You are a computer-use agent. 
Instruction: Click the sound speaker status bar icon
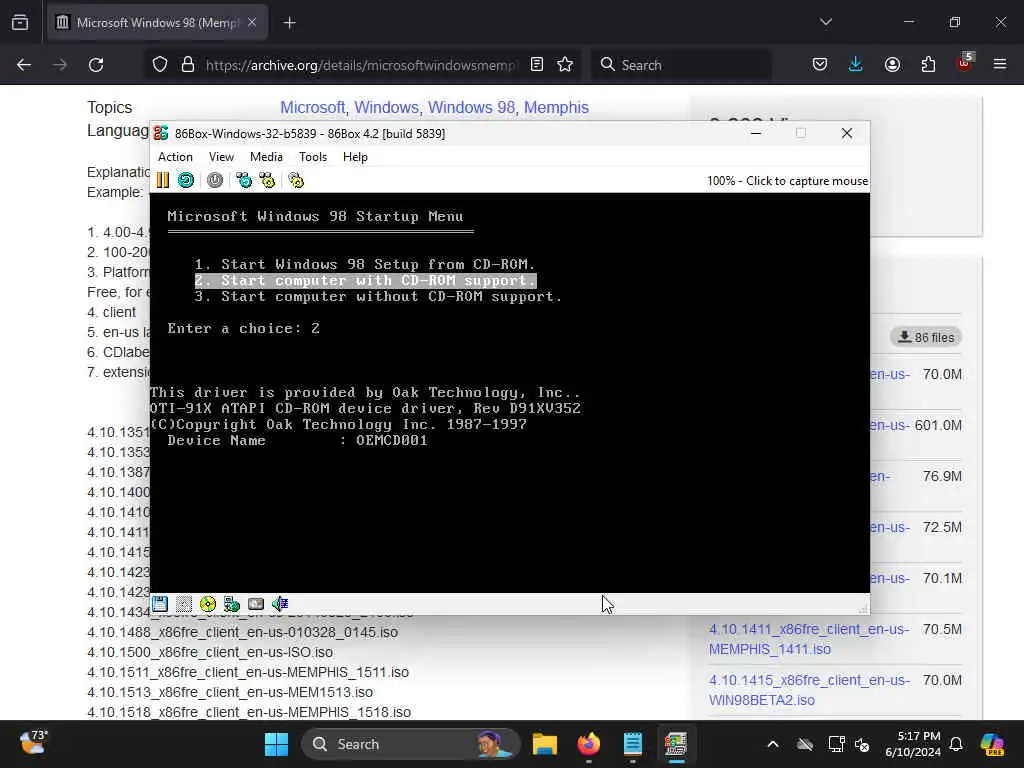pos(280,604)
